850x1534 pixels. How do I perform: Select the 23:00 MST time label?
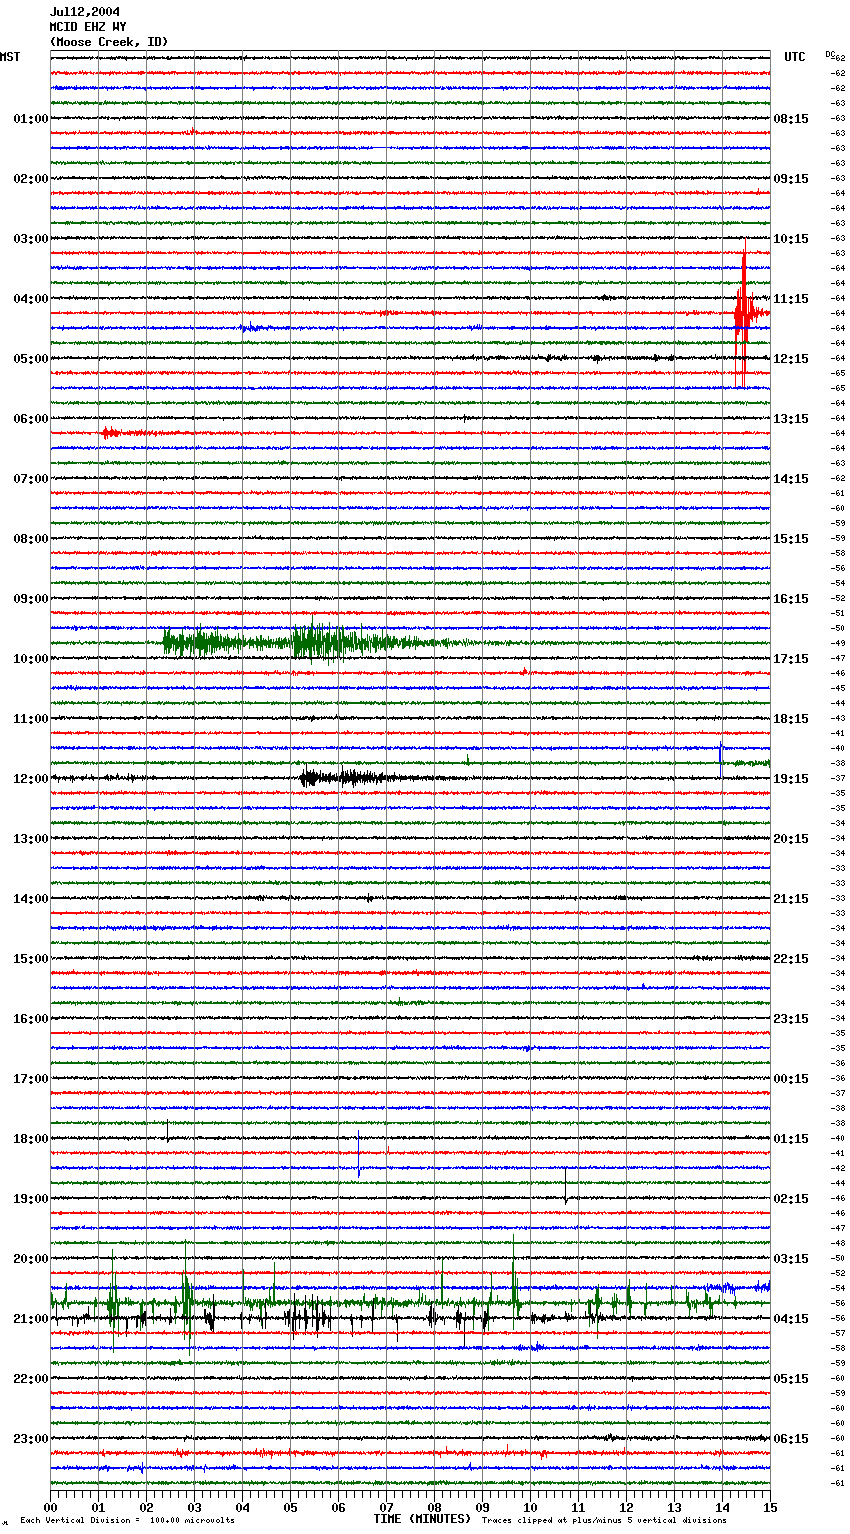pyautogui.click(x=31, y=1439)
